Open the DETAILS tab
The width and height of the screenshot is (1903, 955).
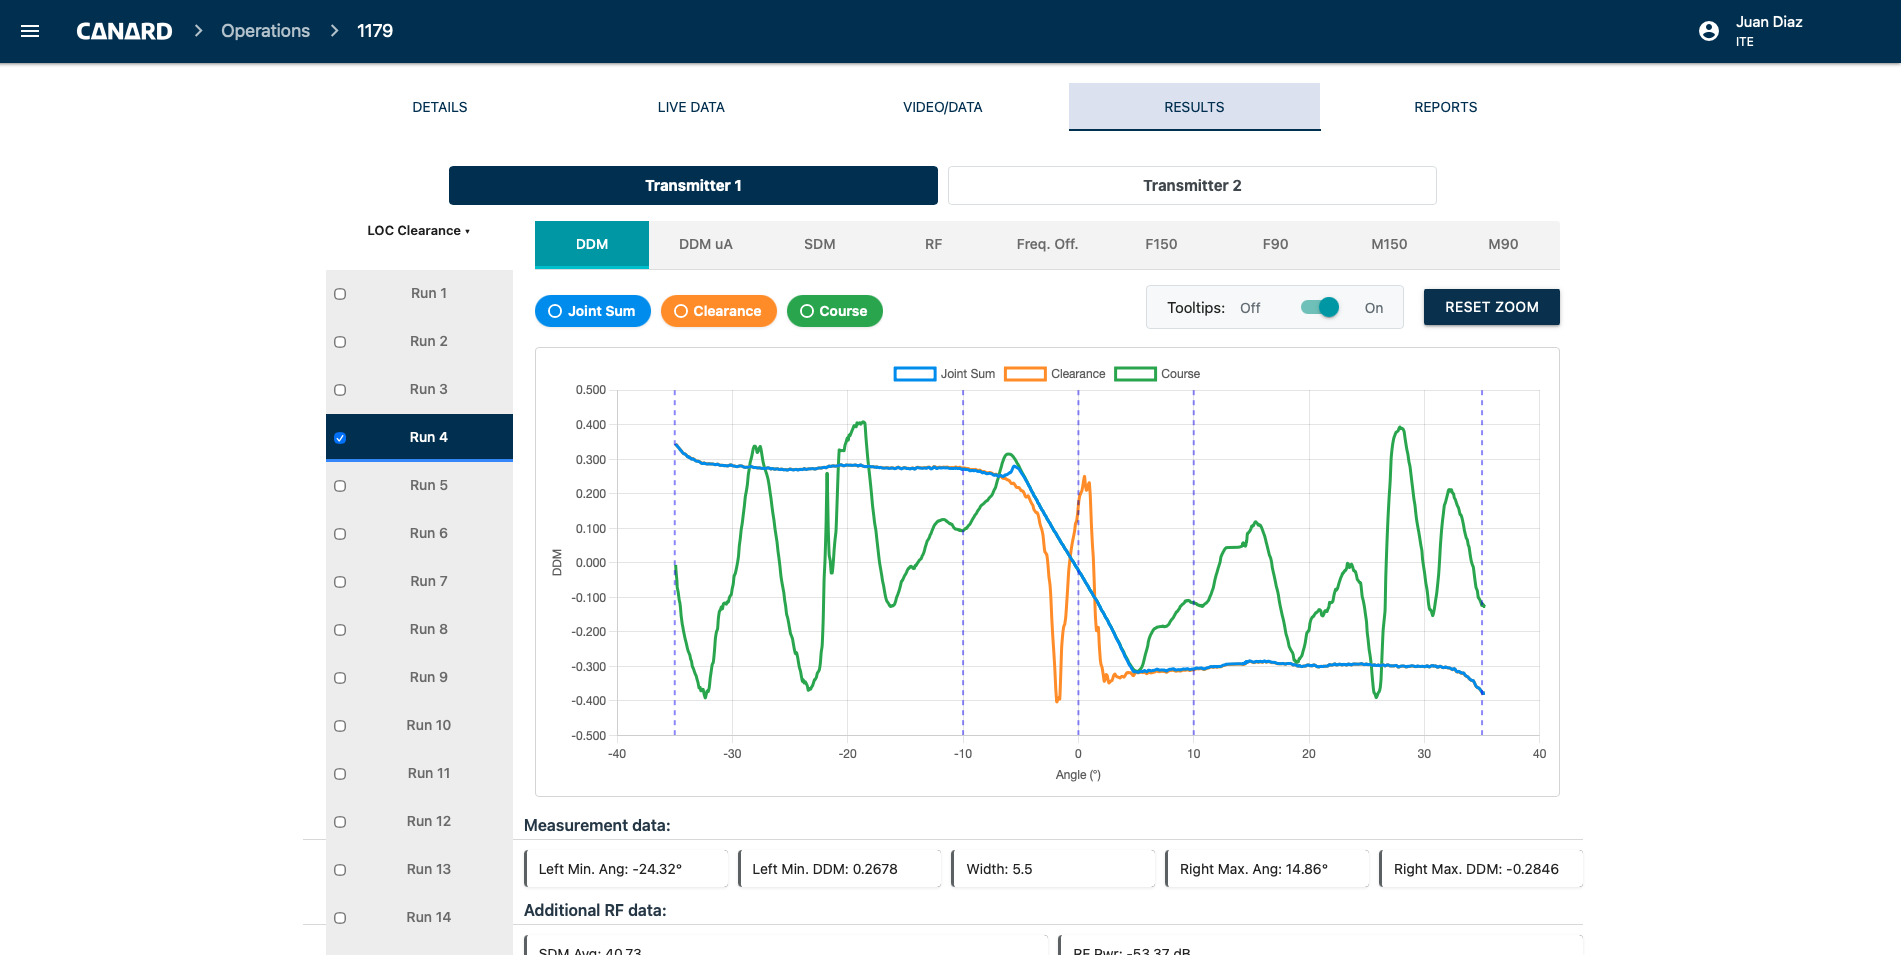440,107
